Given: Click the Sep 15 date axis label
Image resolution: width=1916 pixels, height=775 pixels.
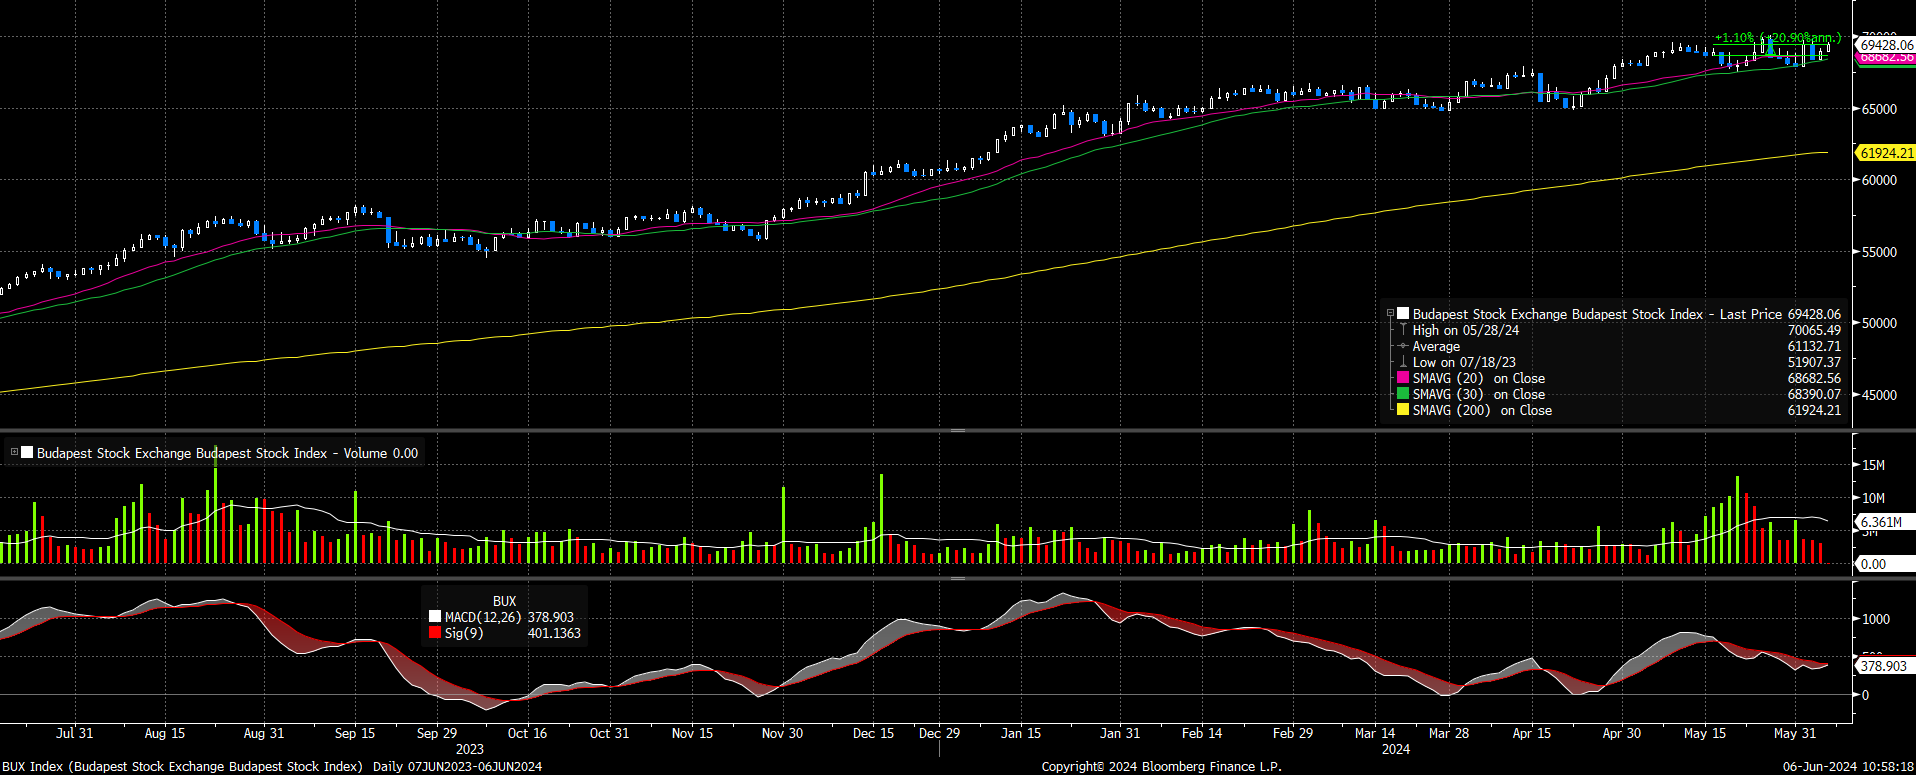Looking at the screenshot, I should [355, 733].
